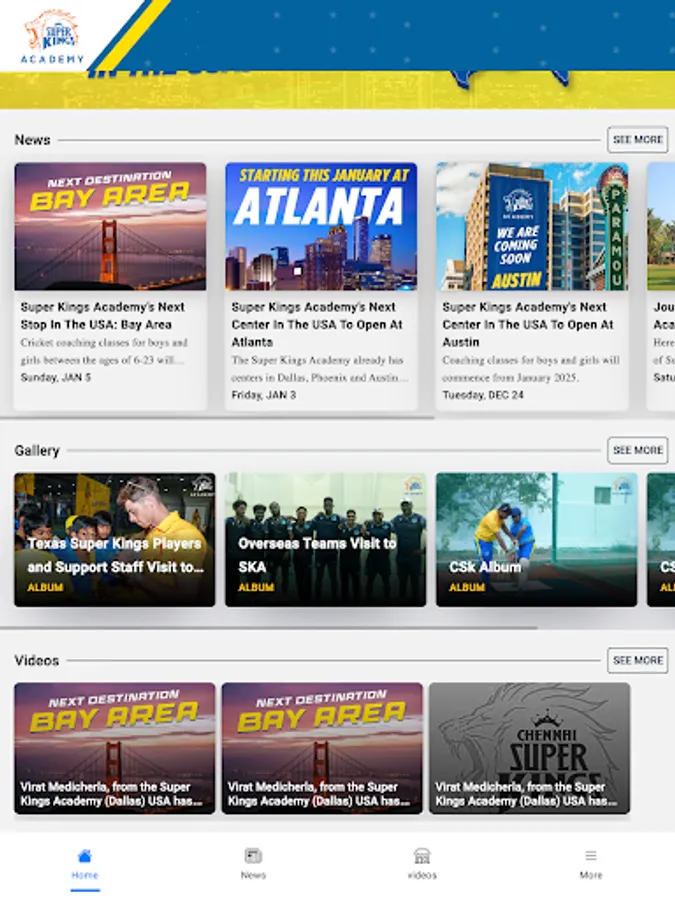Screen dimensions: 675x900
Task: Open the partially visible fourth news card
Action: pyautogui.click(x=661, y=286)
